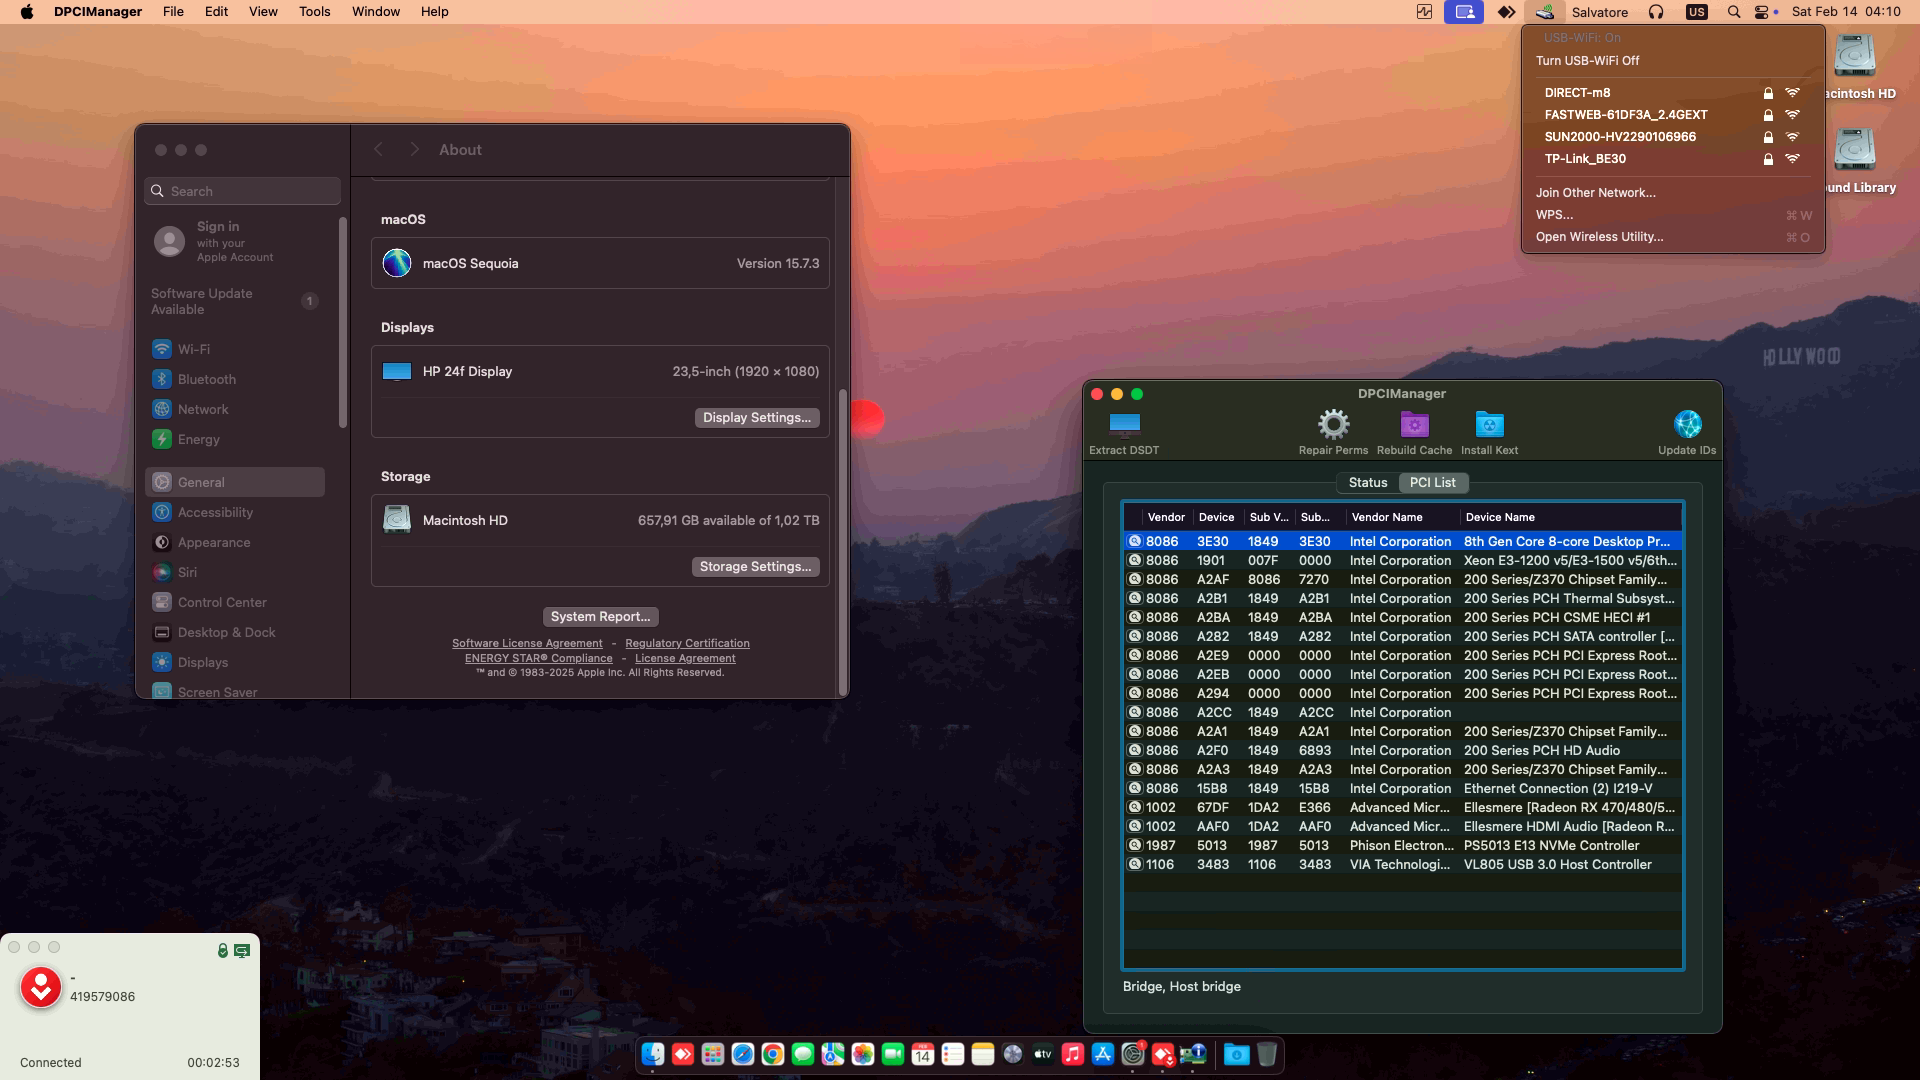Open Apple TV from the Dock
Screen dimensions: 1920x1080
pos(1043,1054)
